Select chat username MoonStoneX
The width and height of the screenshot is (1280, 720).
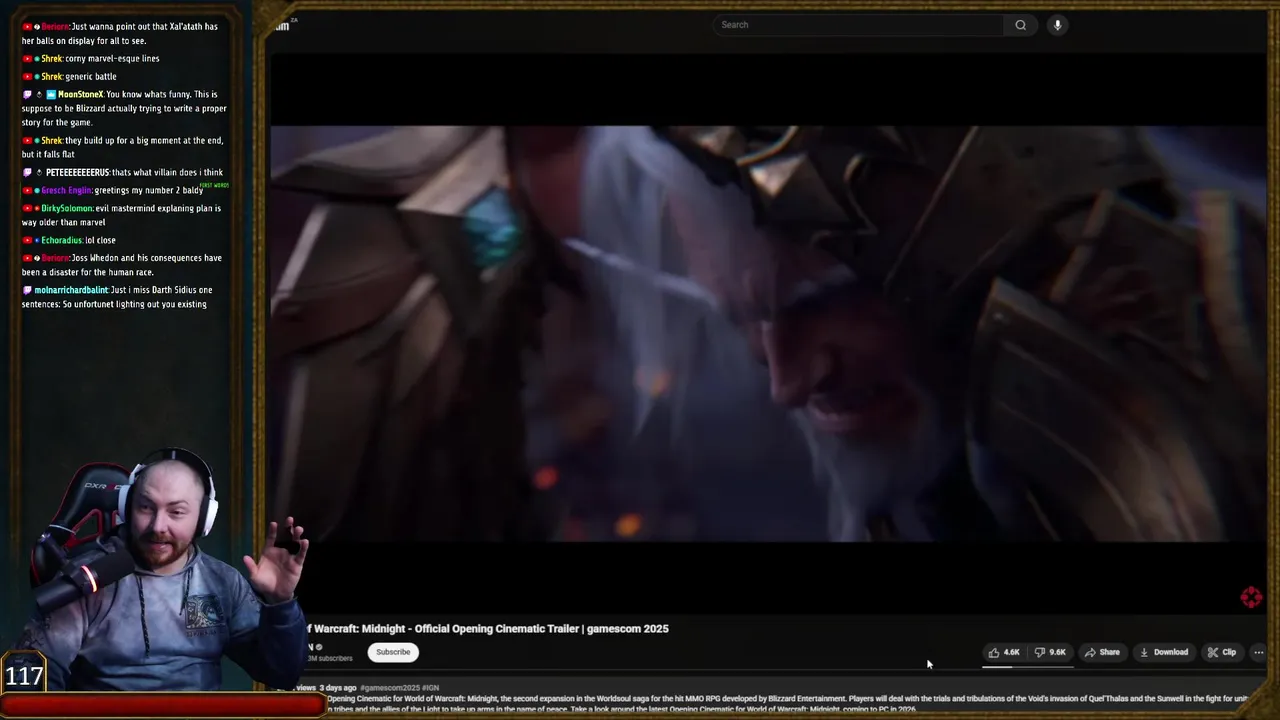(x=80, y=95)
